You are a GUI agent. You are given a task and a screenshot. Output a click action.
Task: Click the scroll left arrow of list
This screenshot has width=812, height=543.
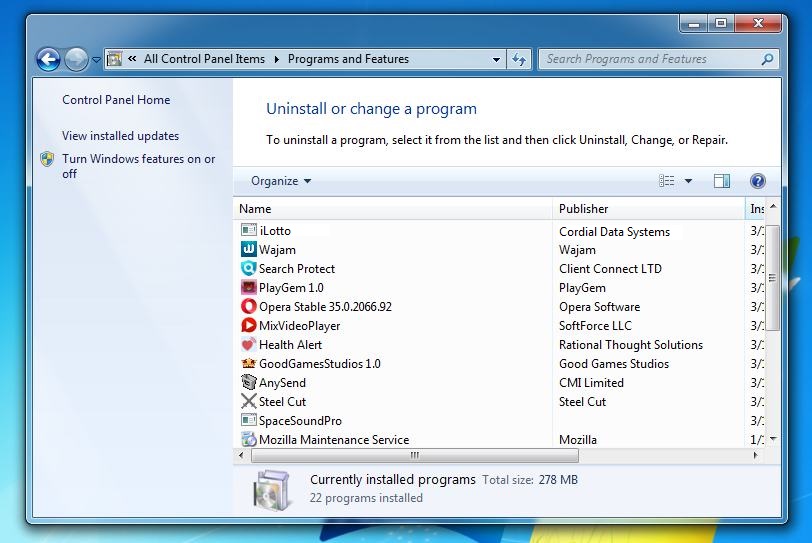241,456
